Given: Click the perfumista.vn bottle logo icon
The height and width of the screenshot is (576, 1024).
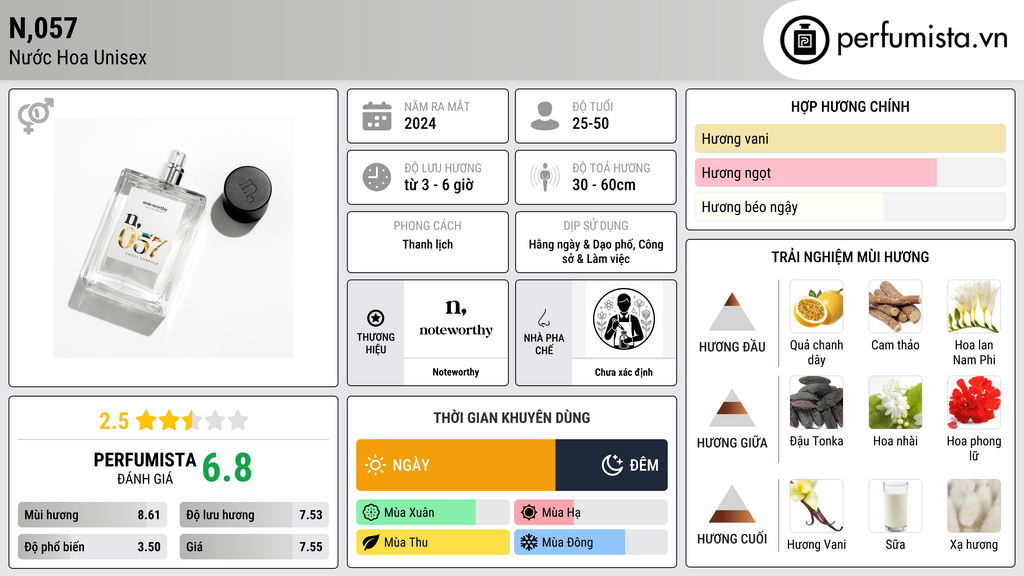Looking at the screenshot, I should pos(804,40).
